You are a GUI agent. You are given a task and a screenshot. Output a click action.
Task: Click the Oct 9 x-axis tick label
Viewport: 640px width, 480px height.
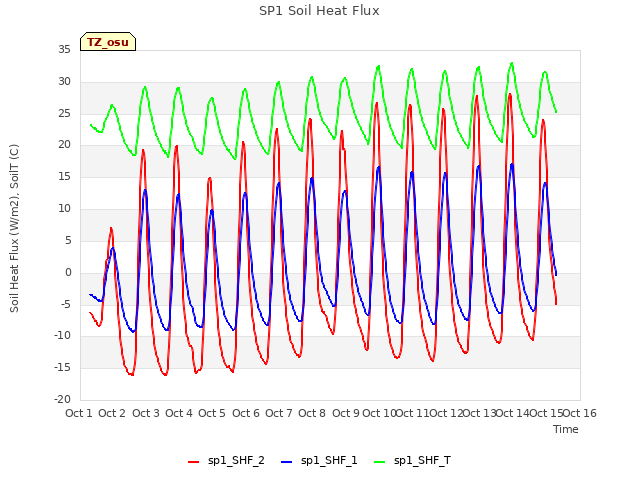346,413
